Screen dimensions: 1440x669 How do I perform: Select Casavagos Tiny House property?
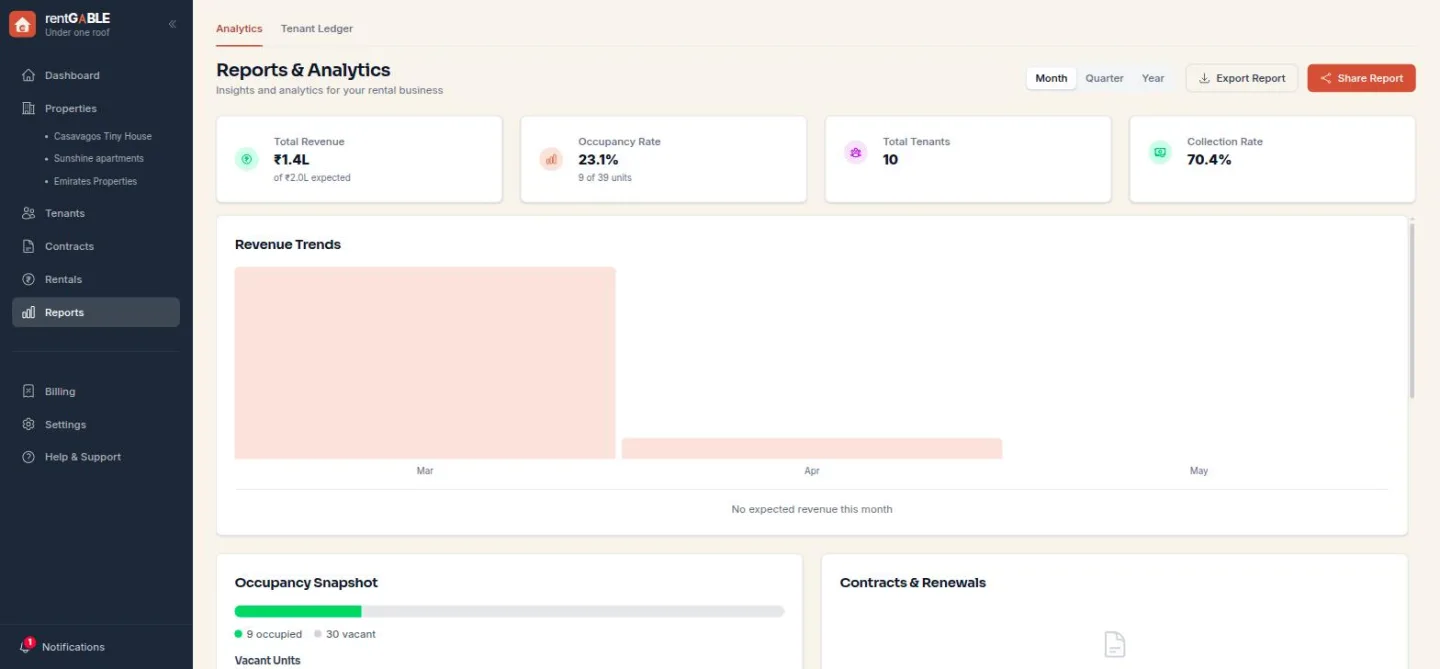pos(103,136)
